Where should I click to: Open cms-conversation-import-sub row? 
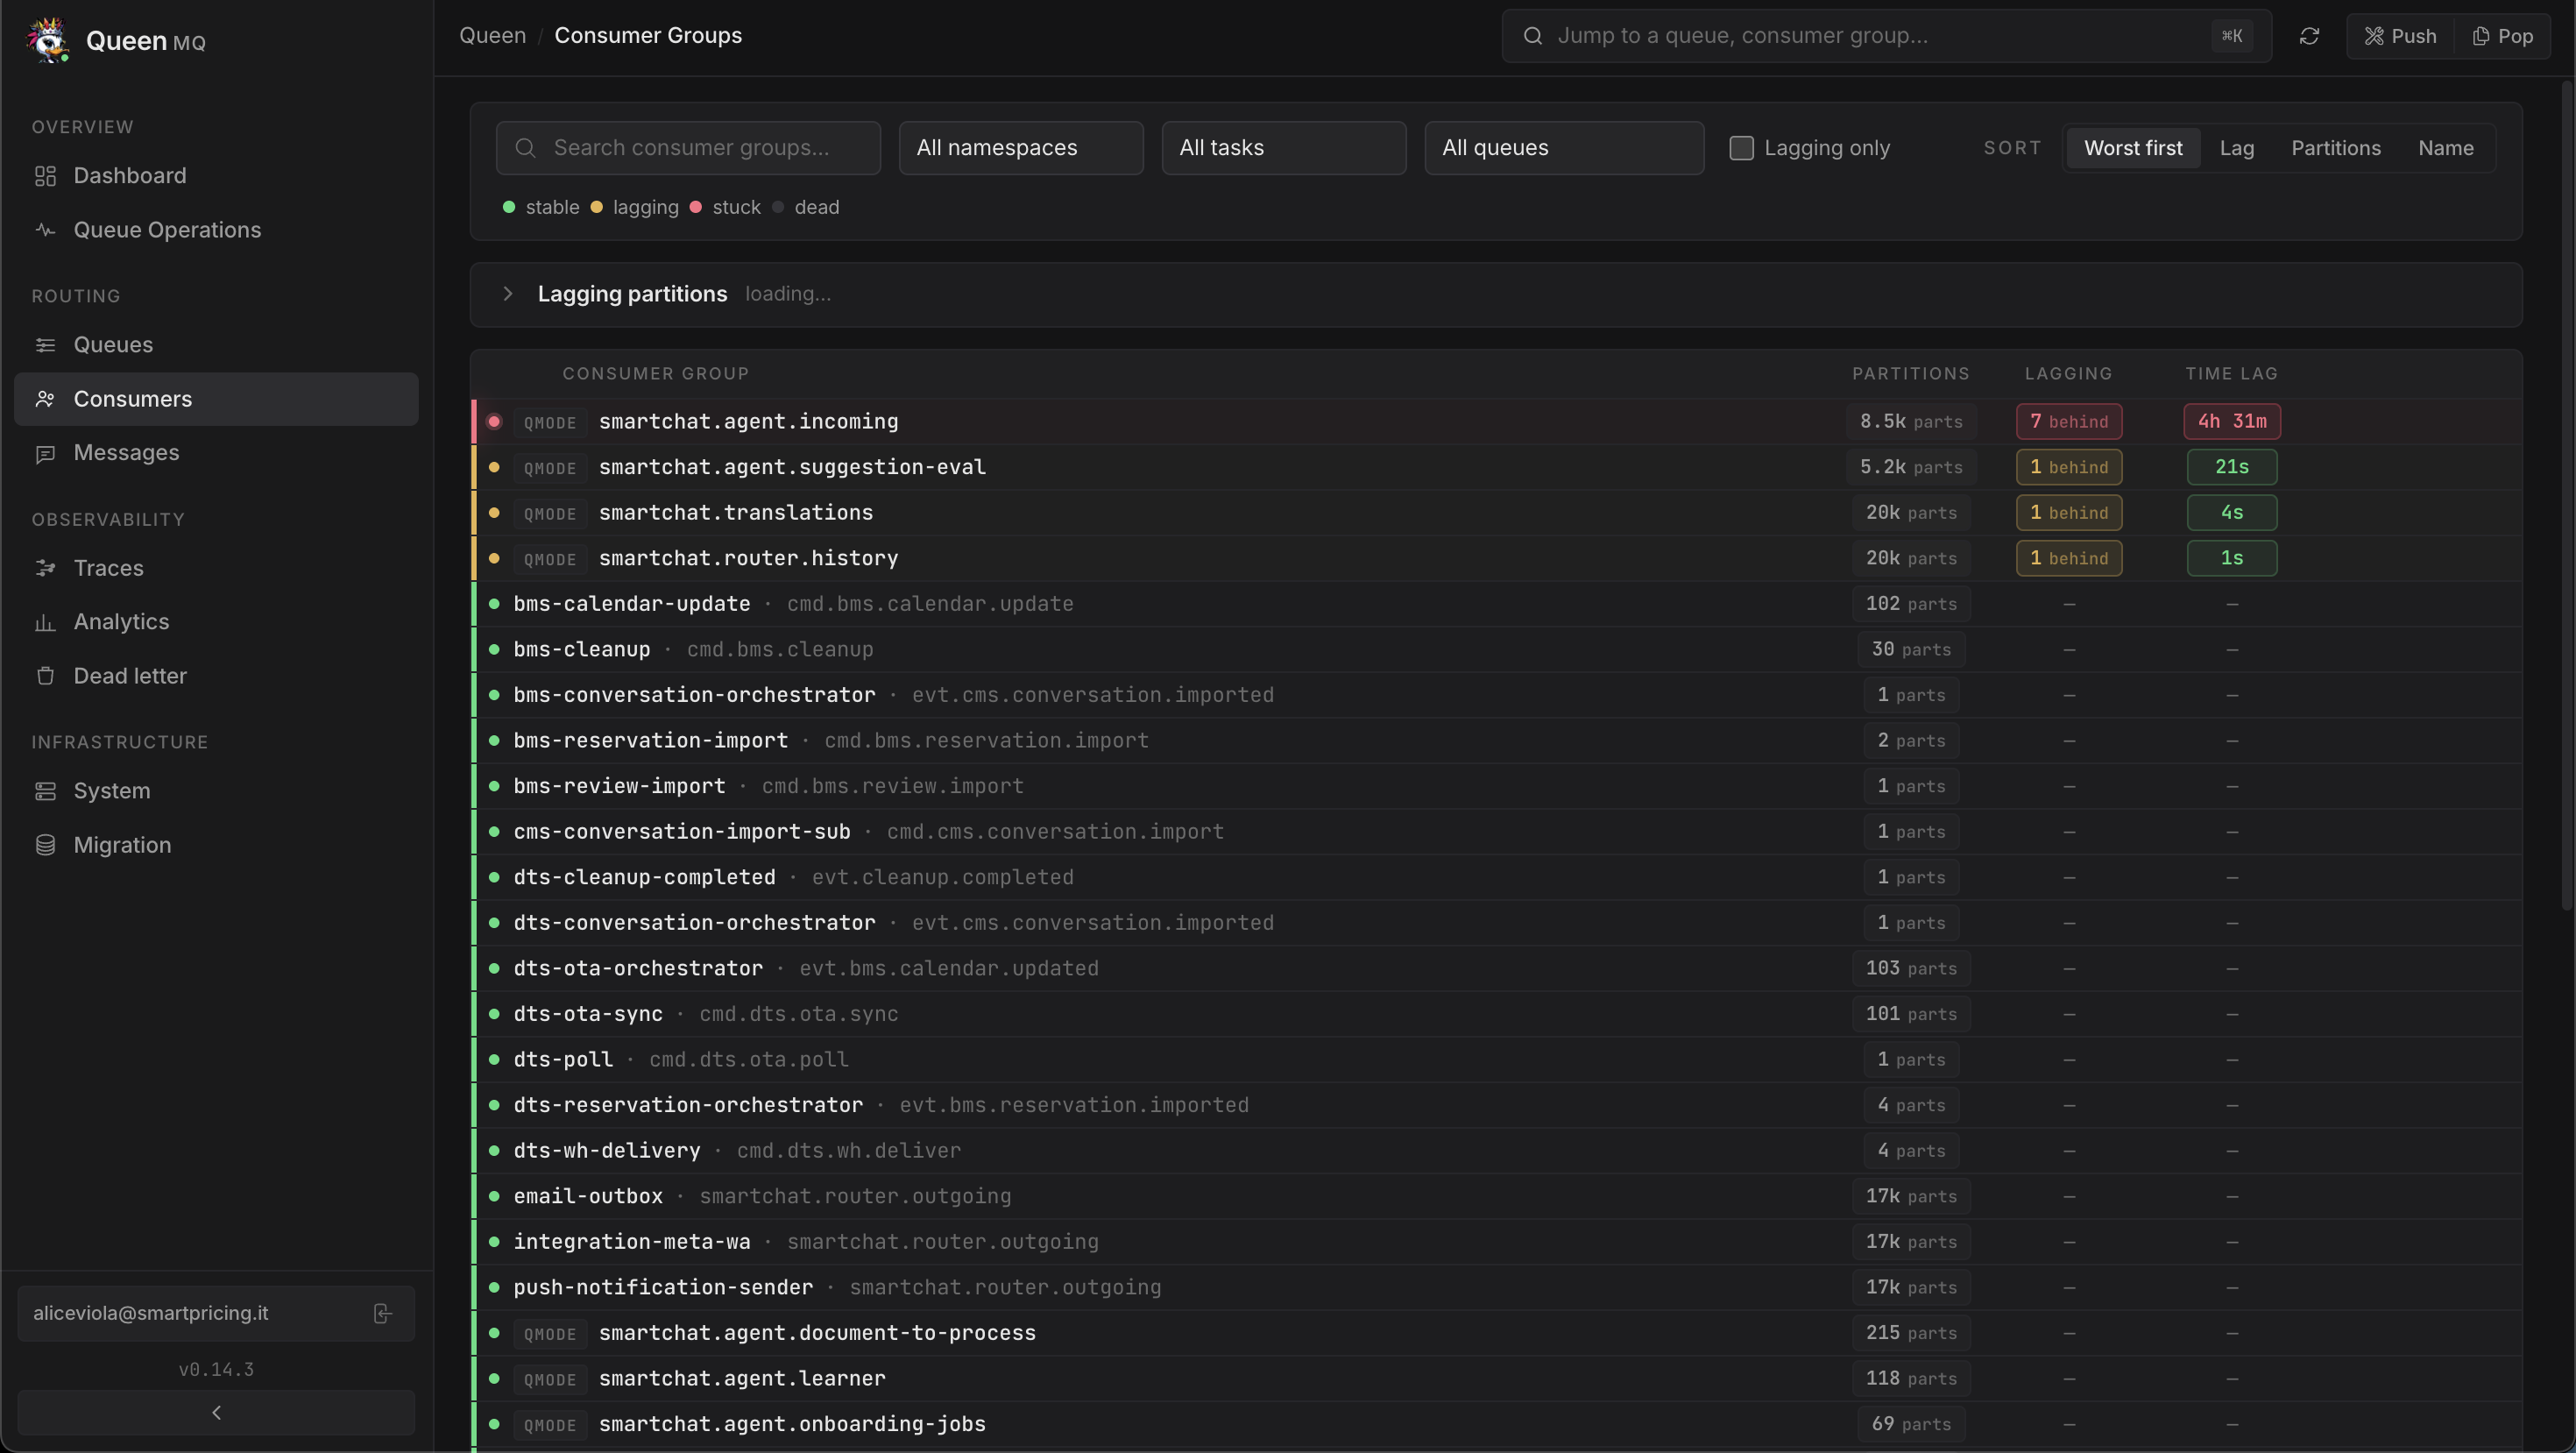click(x=1496, y=832)
